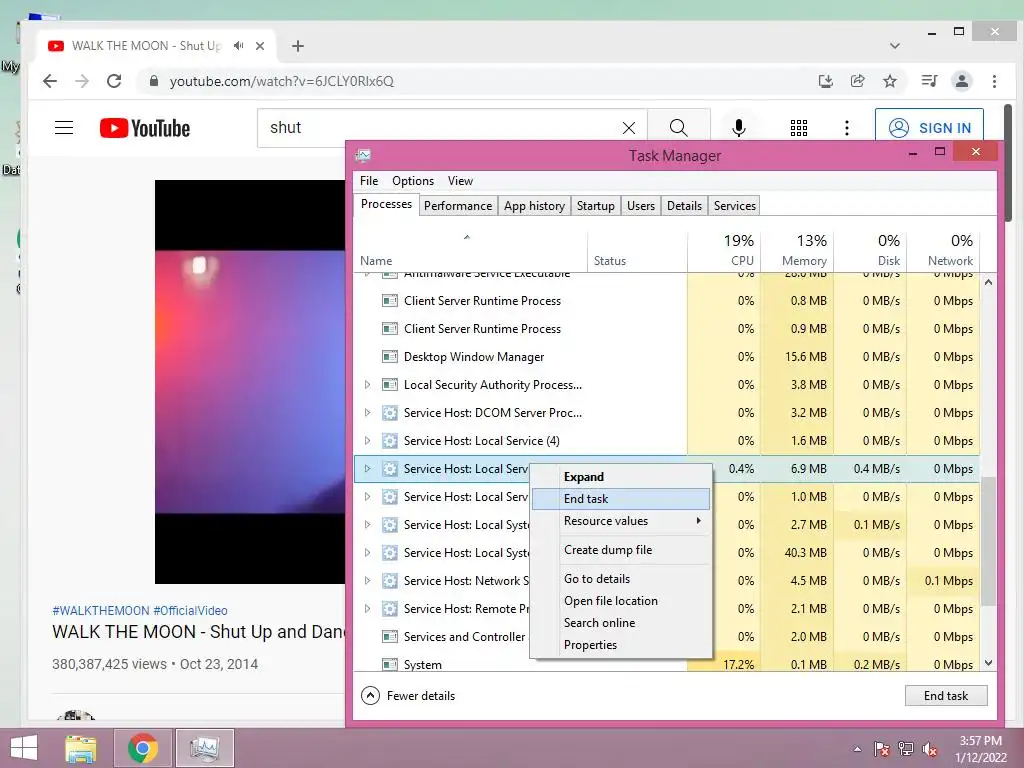The image size is (1024, 768).
Task: Bookmark this page with the star icon
Action: [x=889, y=81]
